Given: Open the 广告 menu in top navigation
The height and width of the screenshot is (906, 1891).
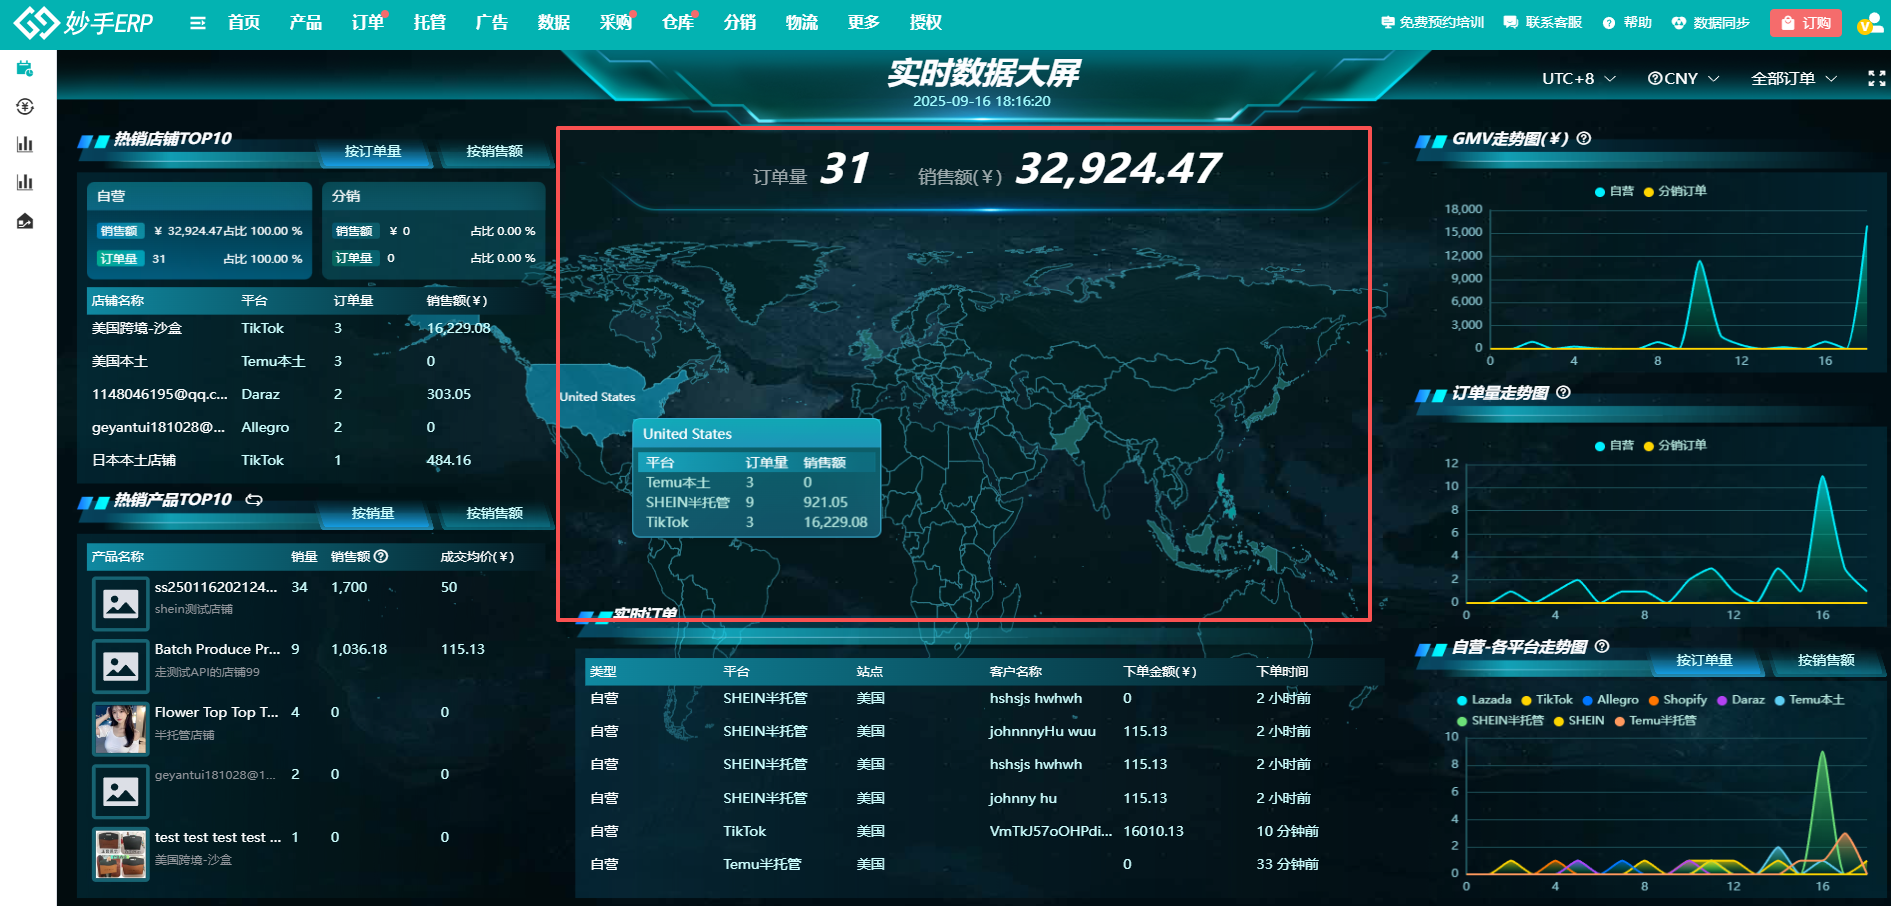Looking at the screenshot, I should point(492,22).
